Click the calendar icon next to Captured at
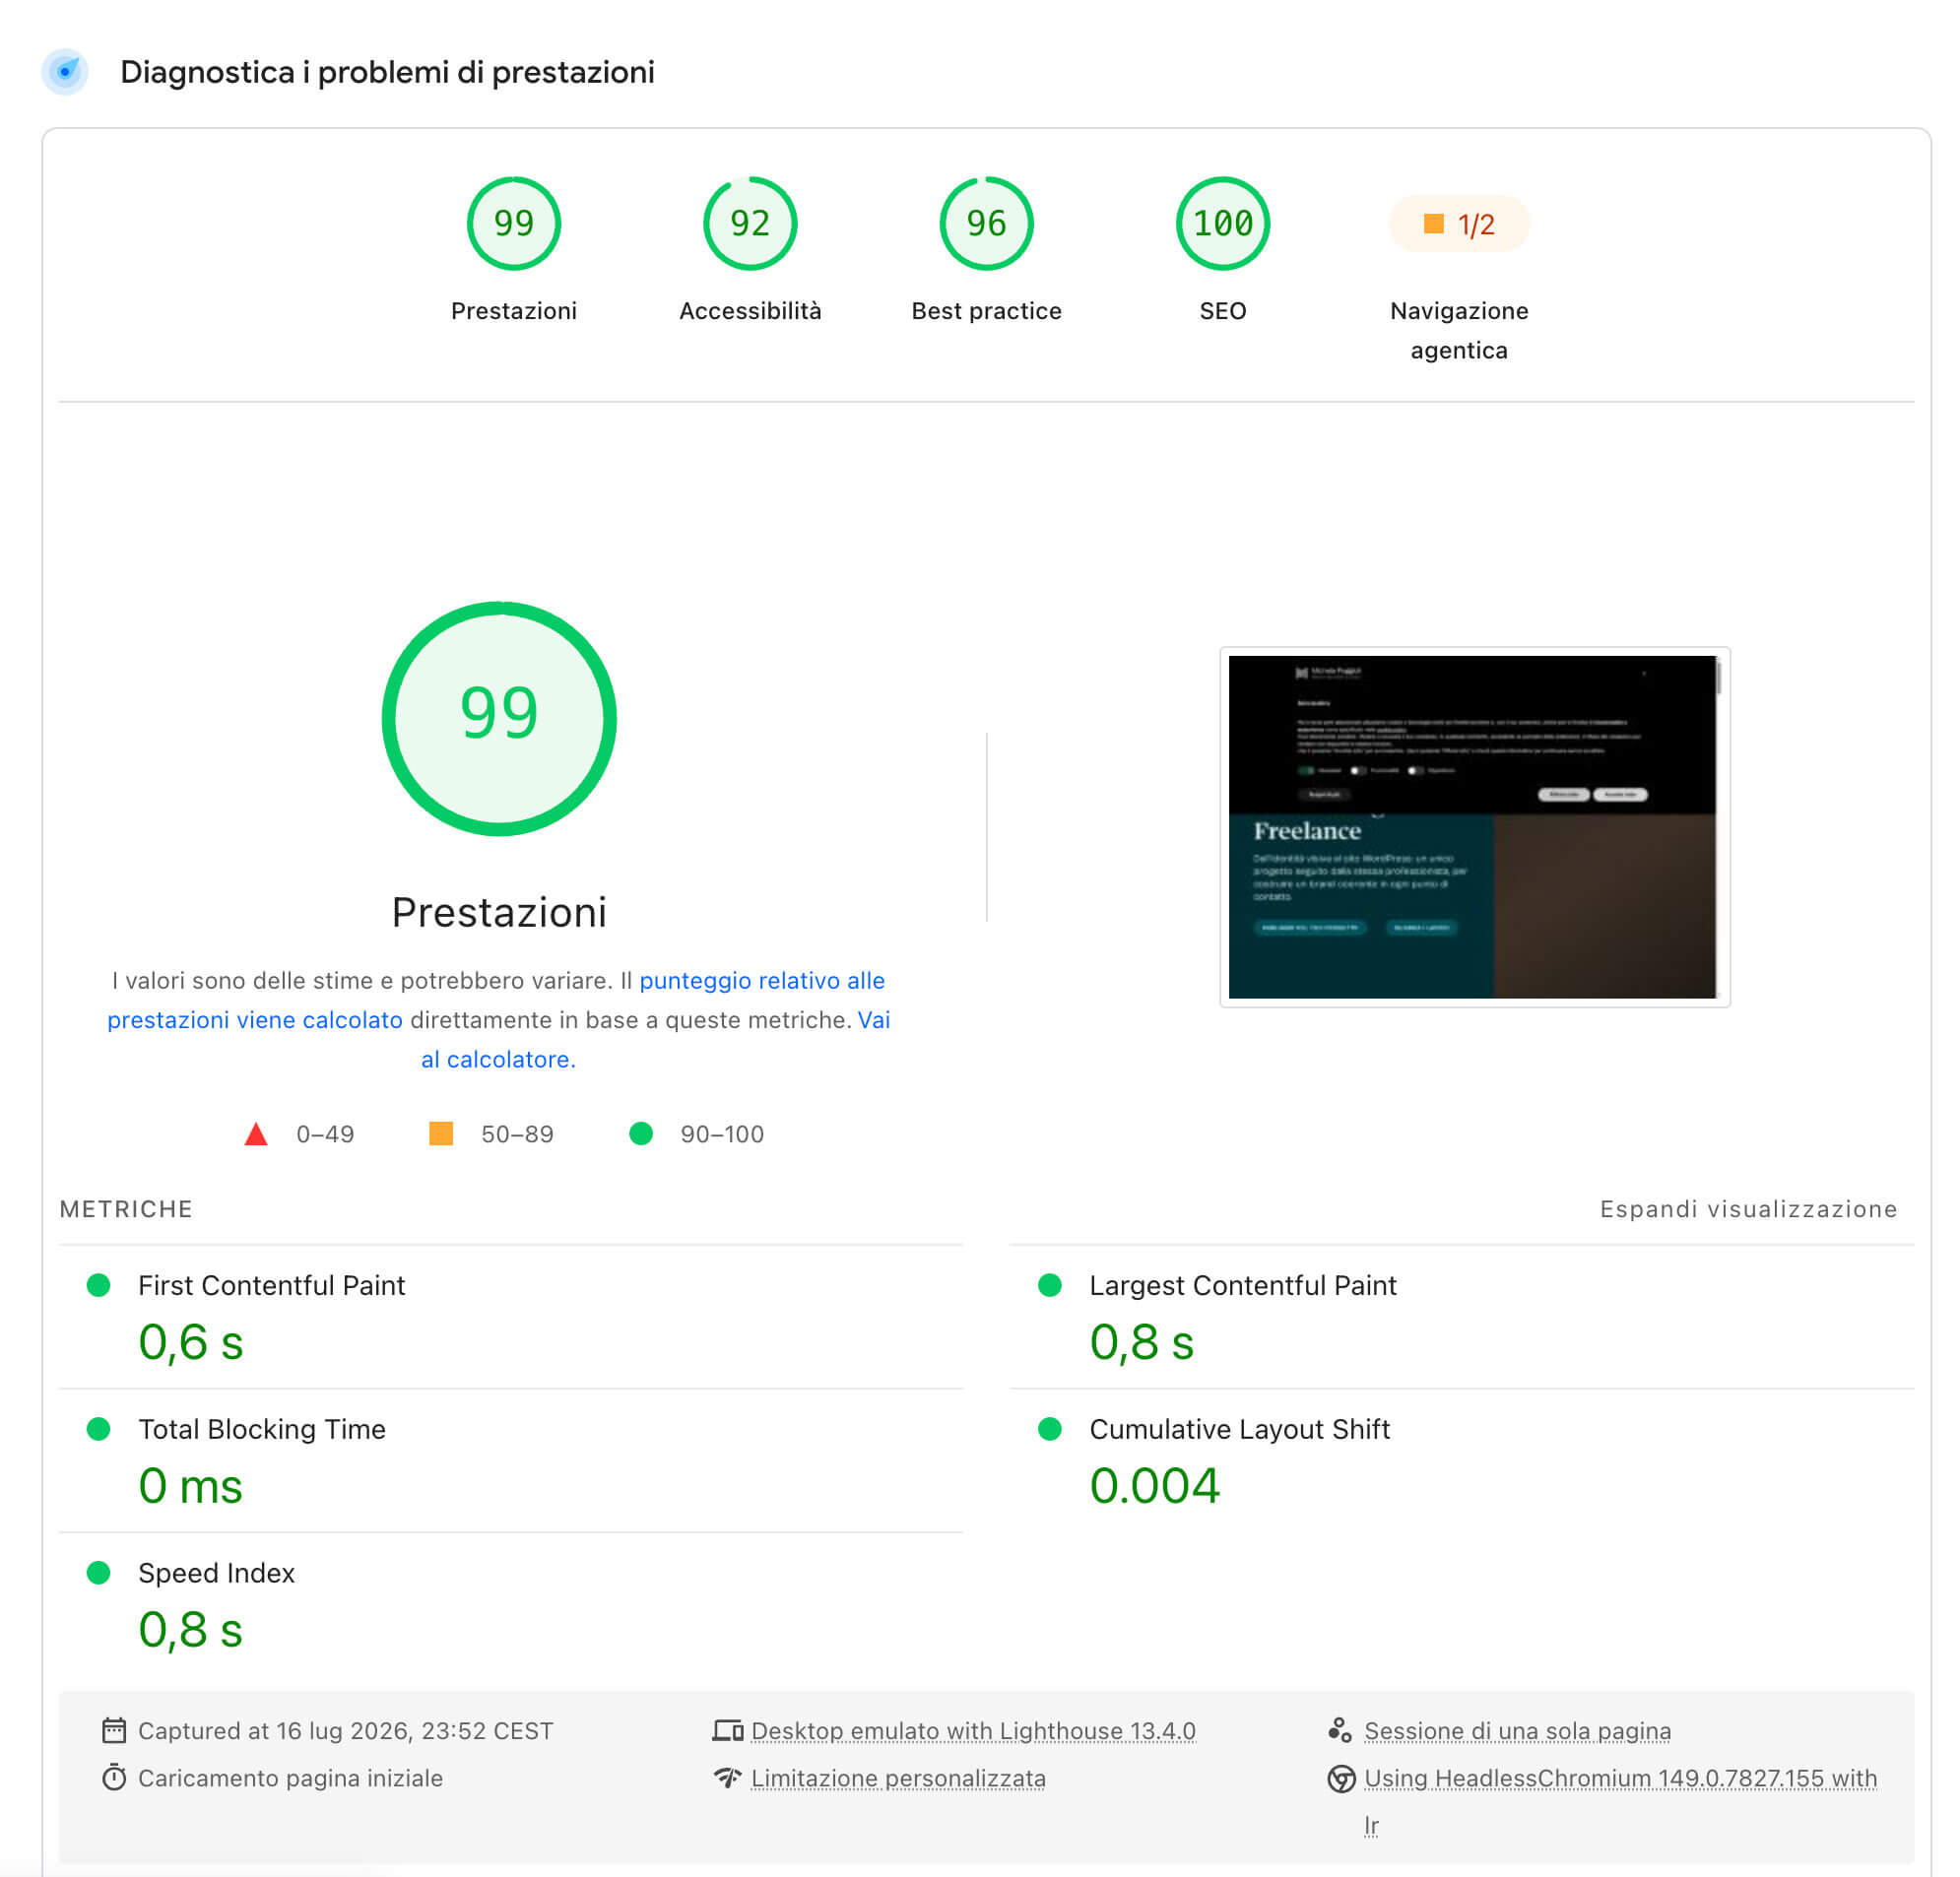Image resolution: width=1960 pixels, height=1877 pixels. [x=114, y=1730]
